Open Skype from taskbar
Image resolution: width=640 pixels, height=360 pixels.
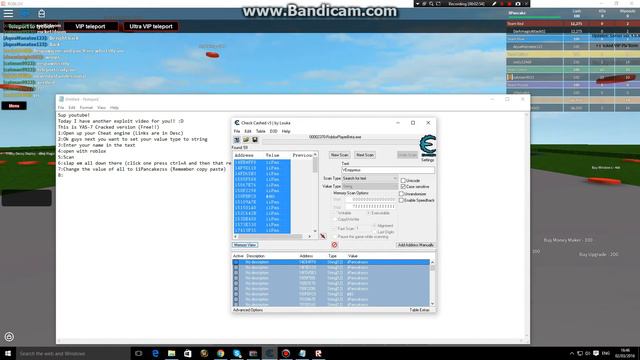tap(237, 353)
